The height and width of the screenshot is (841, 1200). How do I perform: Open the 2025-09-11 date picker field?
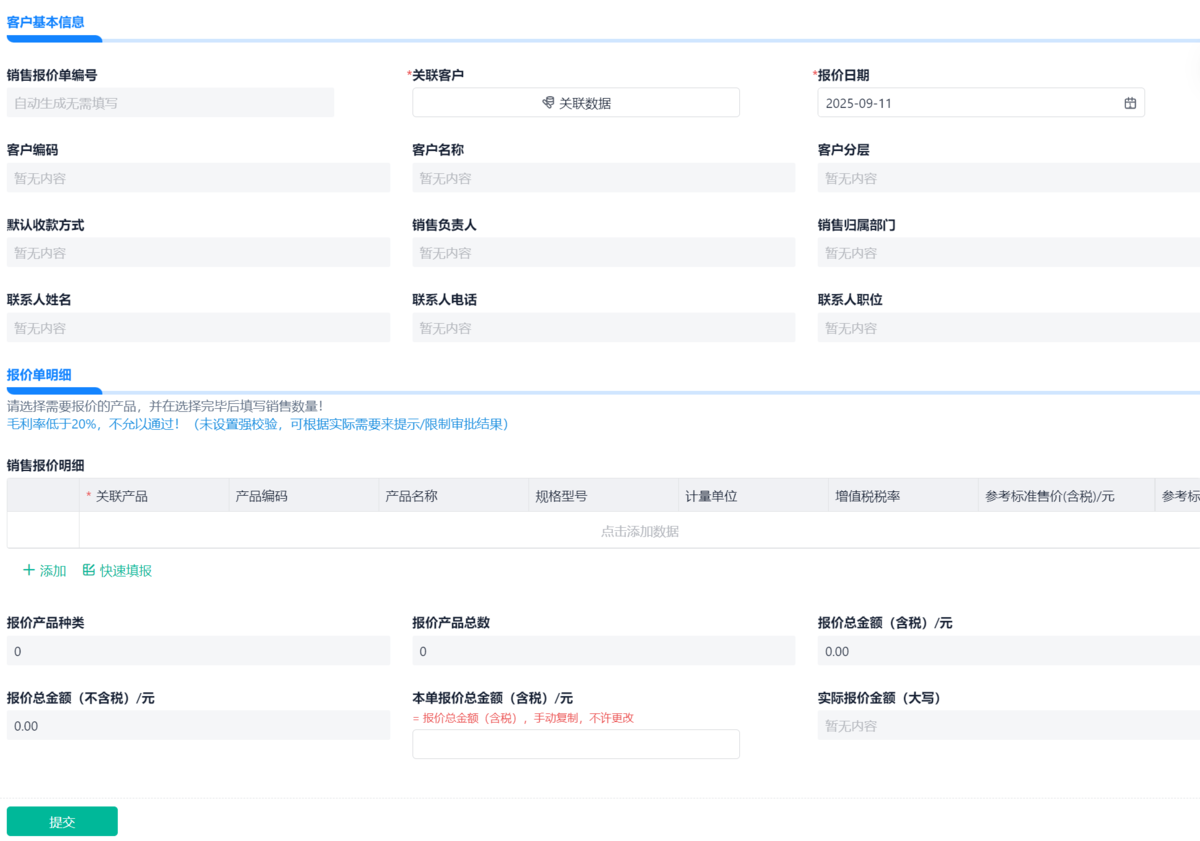coord(970,103)
